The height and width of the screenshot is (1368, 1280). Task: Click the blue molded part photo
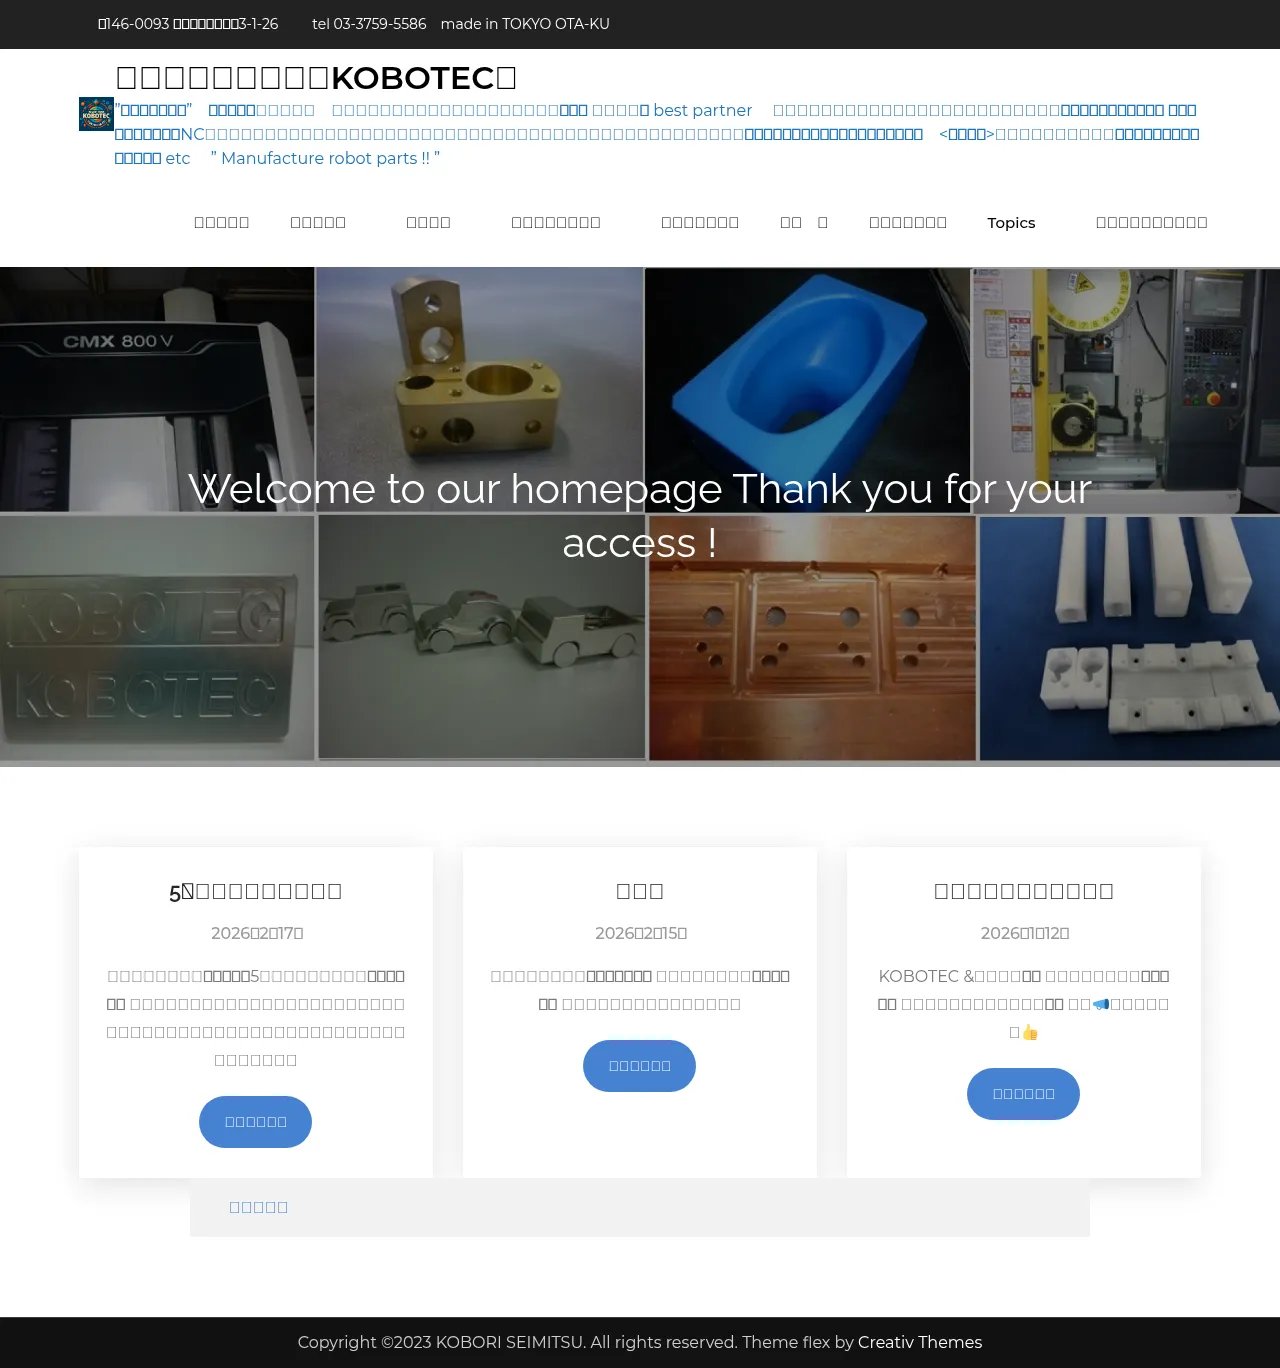tap(807, 390)
